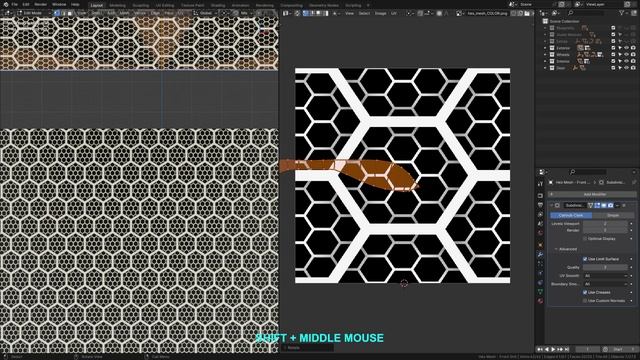
Task: Expand the Door collection in outliner
Action: click(545, 68)
